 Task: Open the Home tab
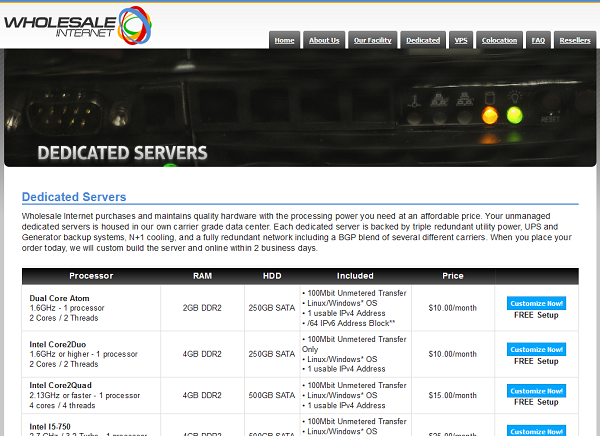coord(284,40)
